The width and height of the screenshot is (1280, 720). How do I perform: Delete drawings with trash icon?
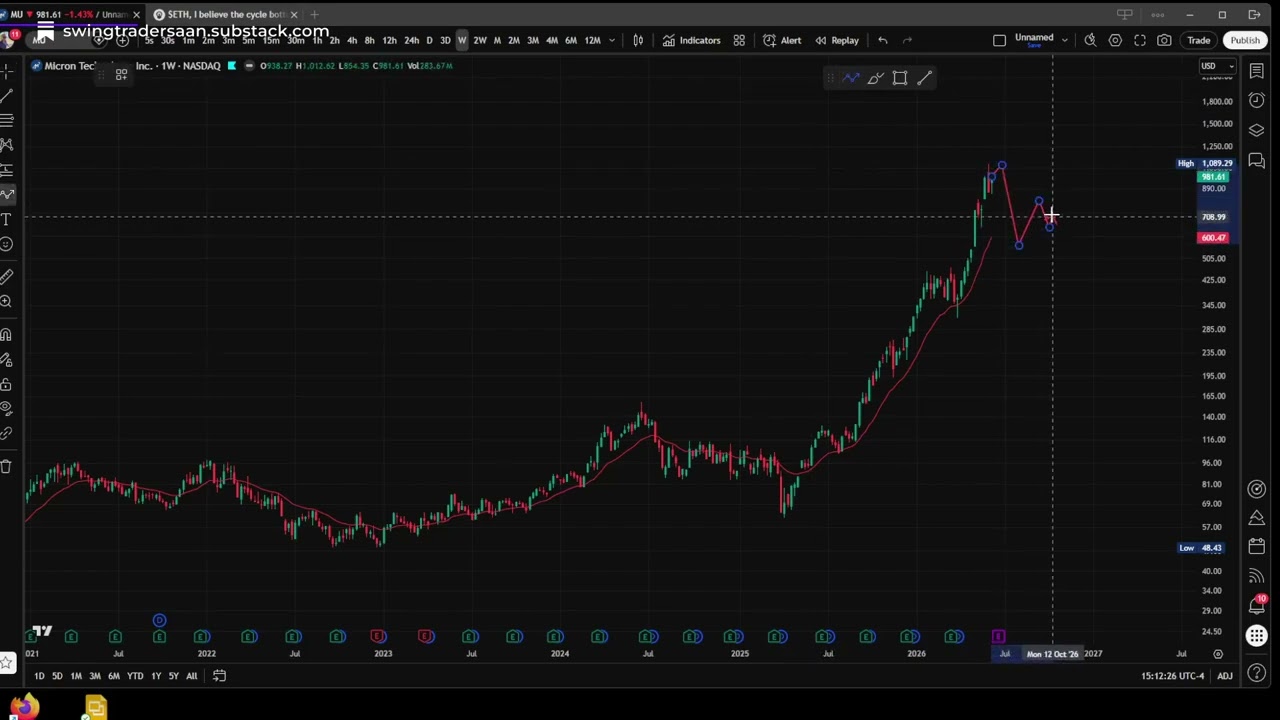click(6, 467)
